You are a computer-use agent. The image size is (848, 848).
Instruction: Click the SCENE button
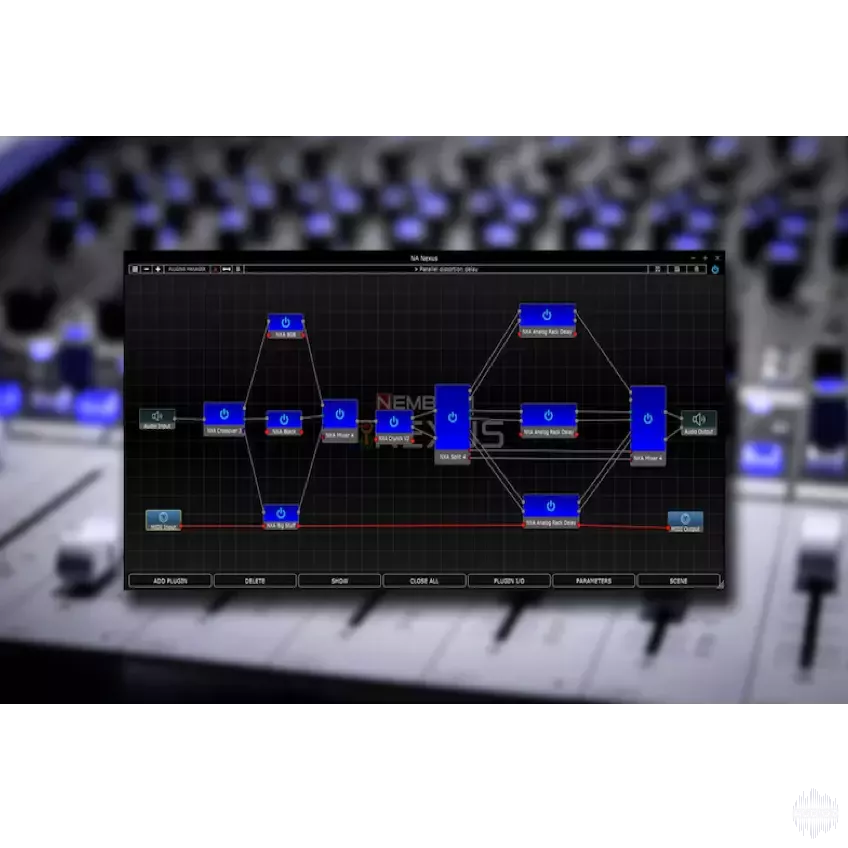pos(678,581)
